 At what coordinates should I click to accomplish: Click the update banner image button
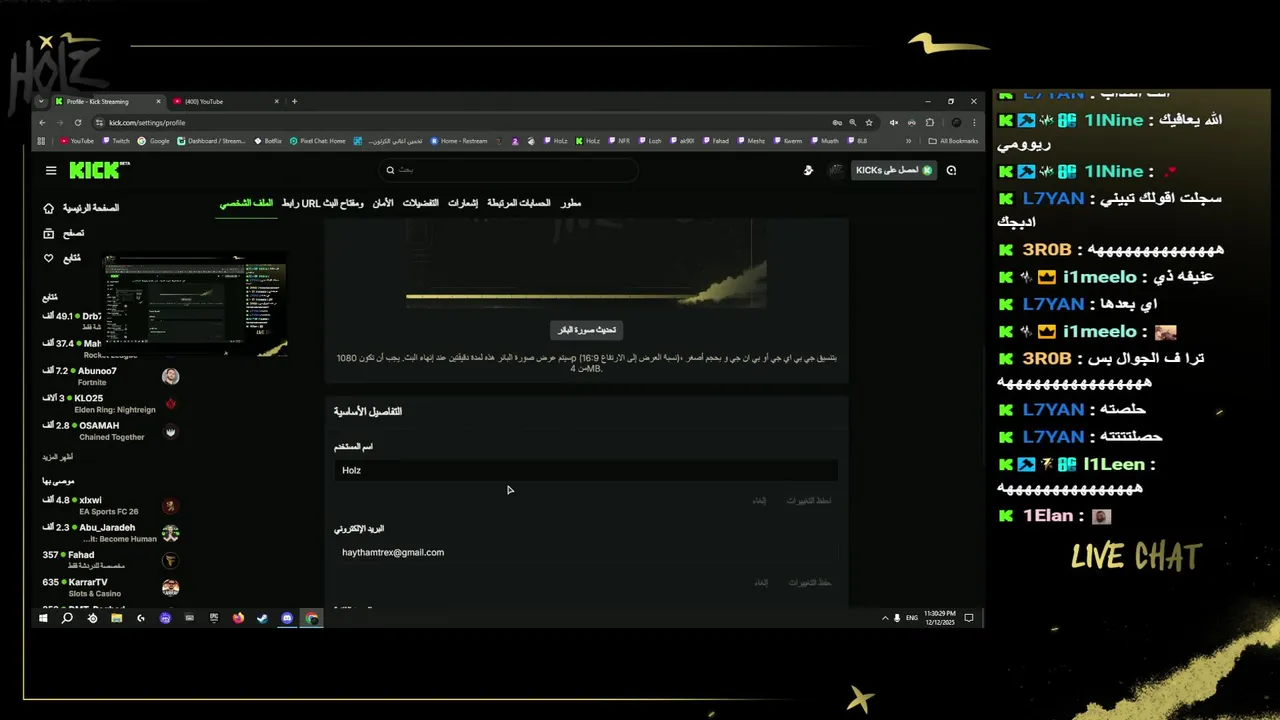tap(586, 329)
